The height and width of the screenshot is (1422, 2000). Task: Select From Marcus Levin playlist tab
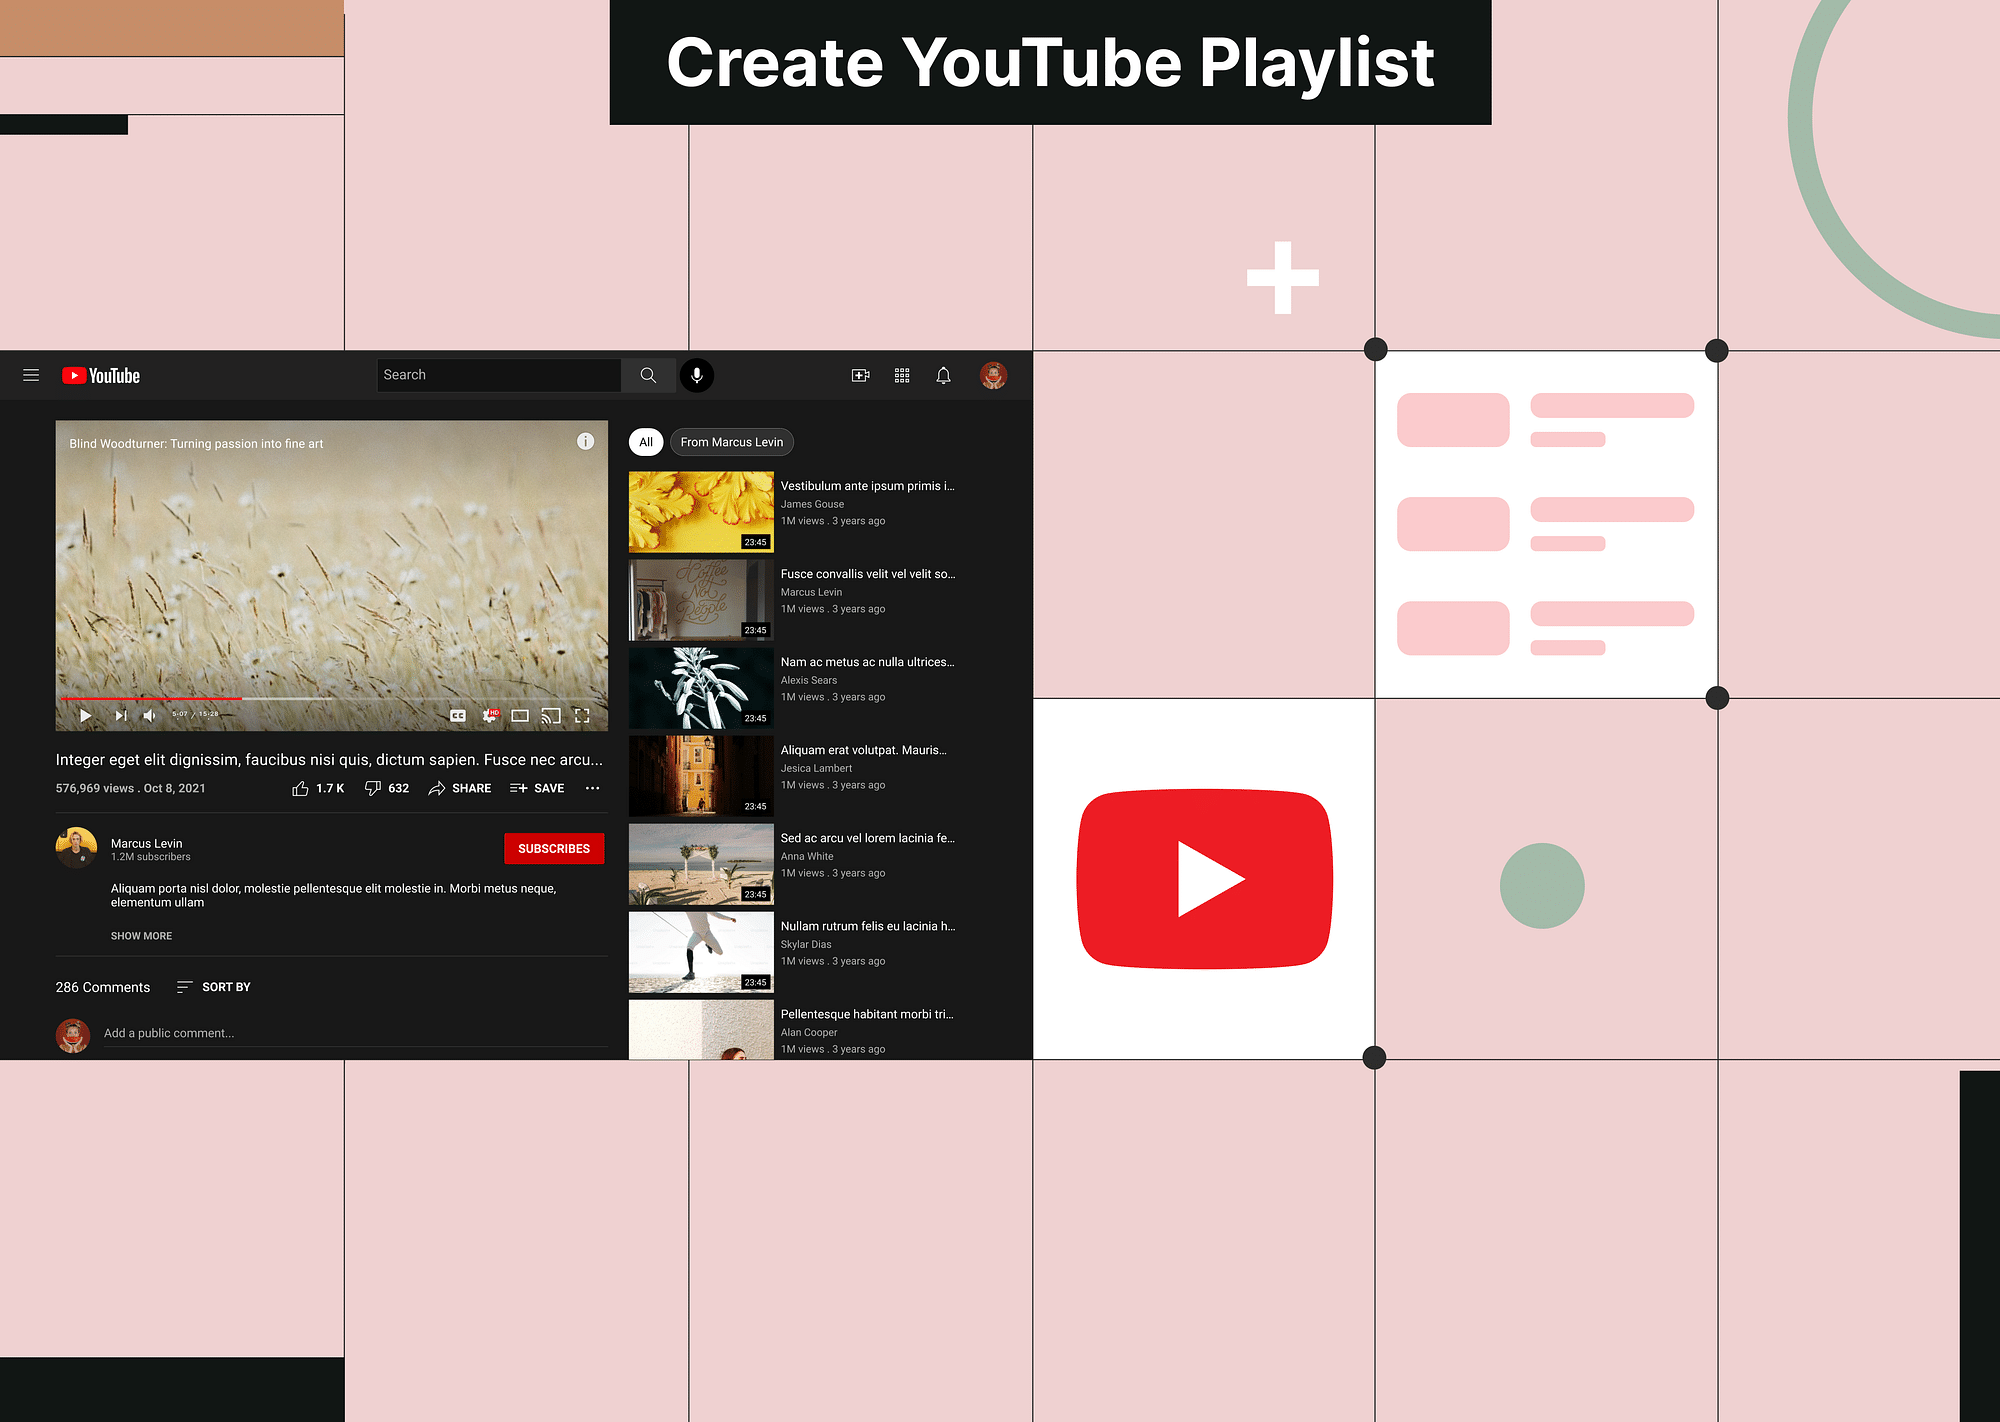731,442
